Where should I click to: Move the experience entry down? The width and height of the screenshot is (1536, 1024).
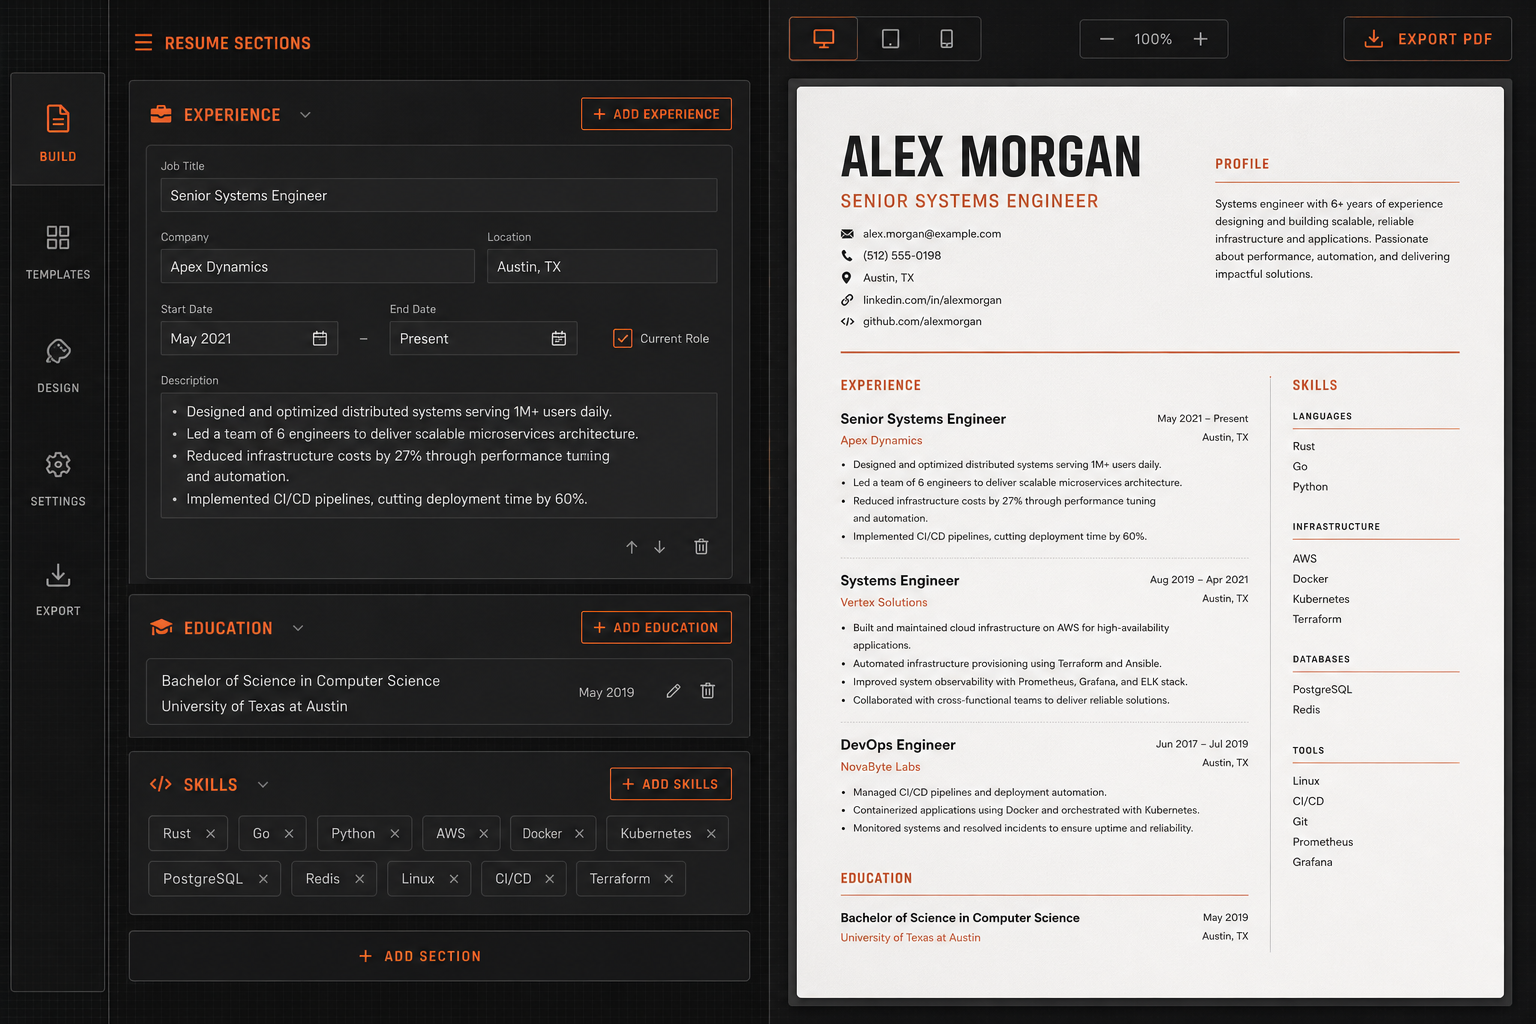click(x=660, y=547)
